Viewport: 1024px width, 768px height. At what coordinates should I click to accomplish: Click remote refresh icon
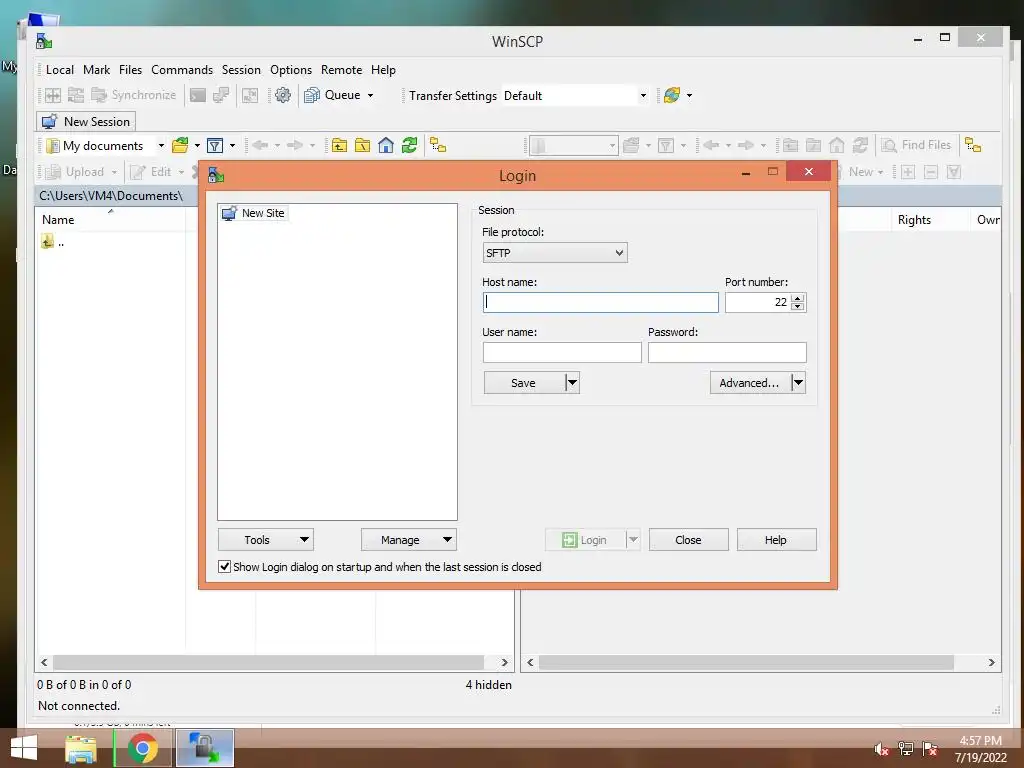861,145
